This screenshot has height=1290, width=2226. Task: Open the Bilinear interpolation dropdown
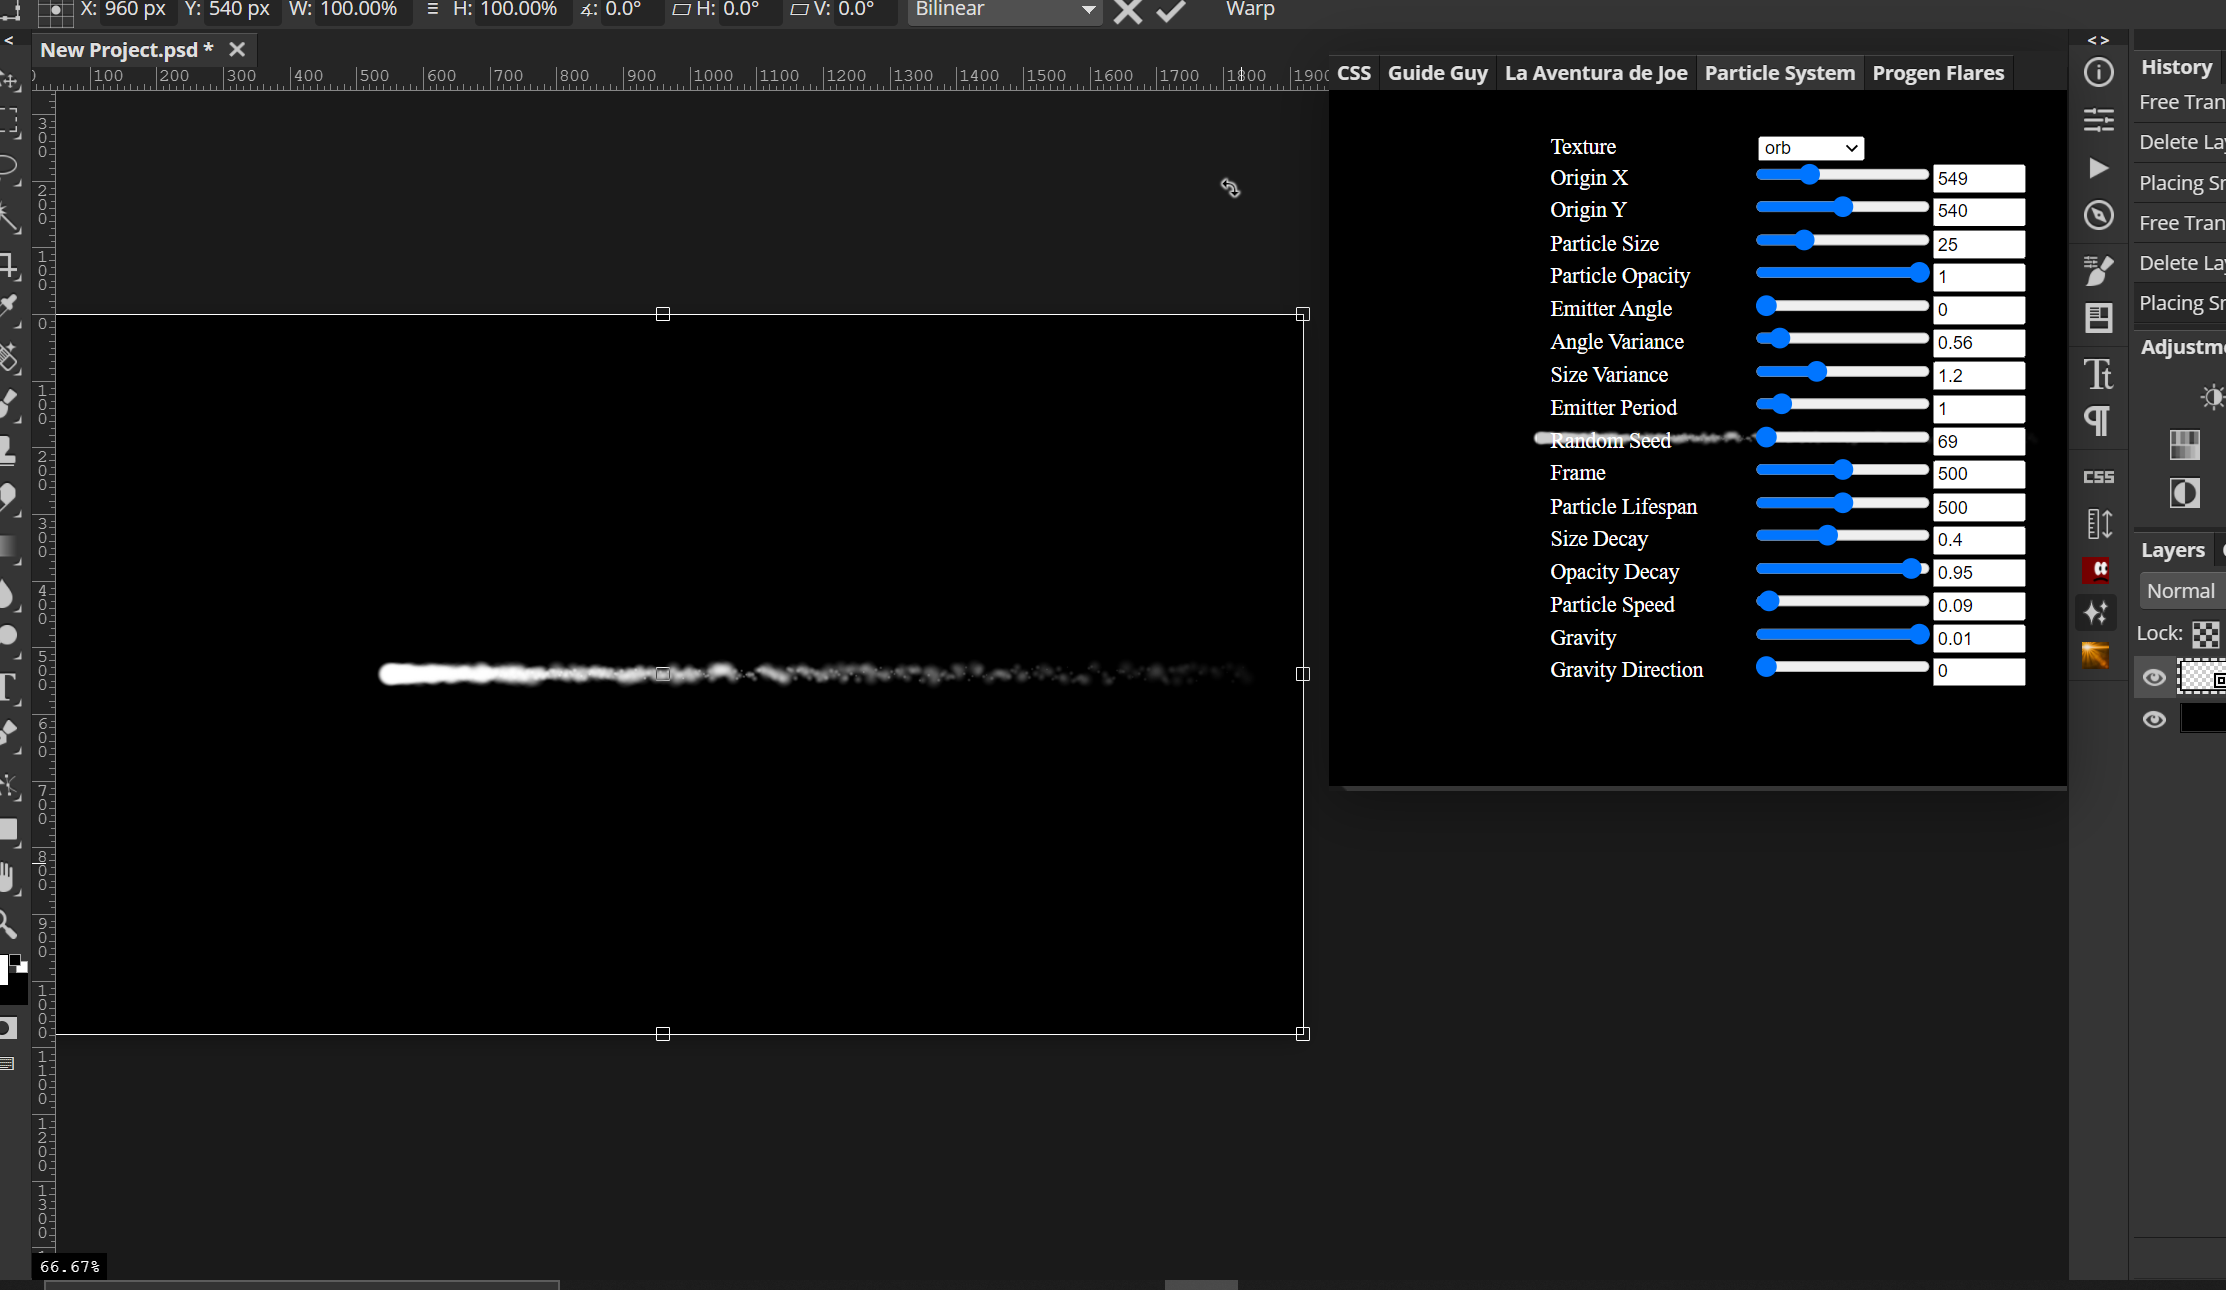(1004, 11)
